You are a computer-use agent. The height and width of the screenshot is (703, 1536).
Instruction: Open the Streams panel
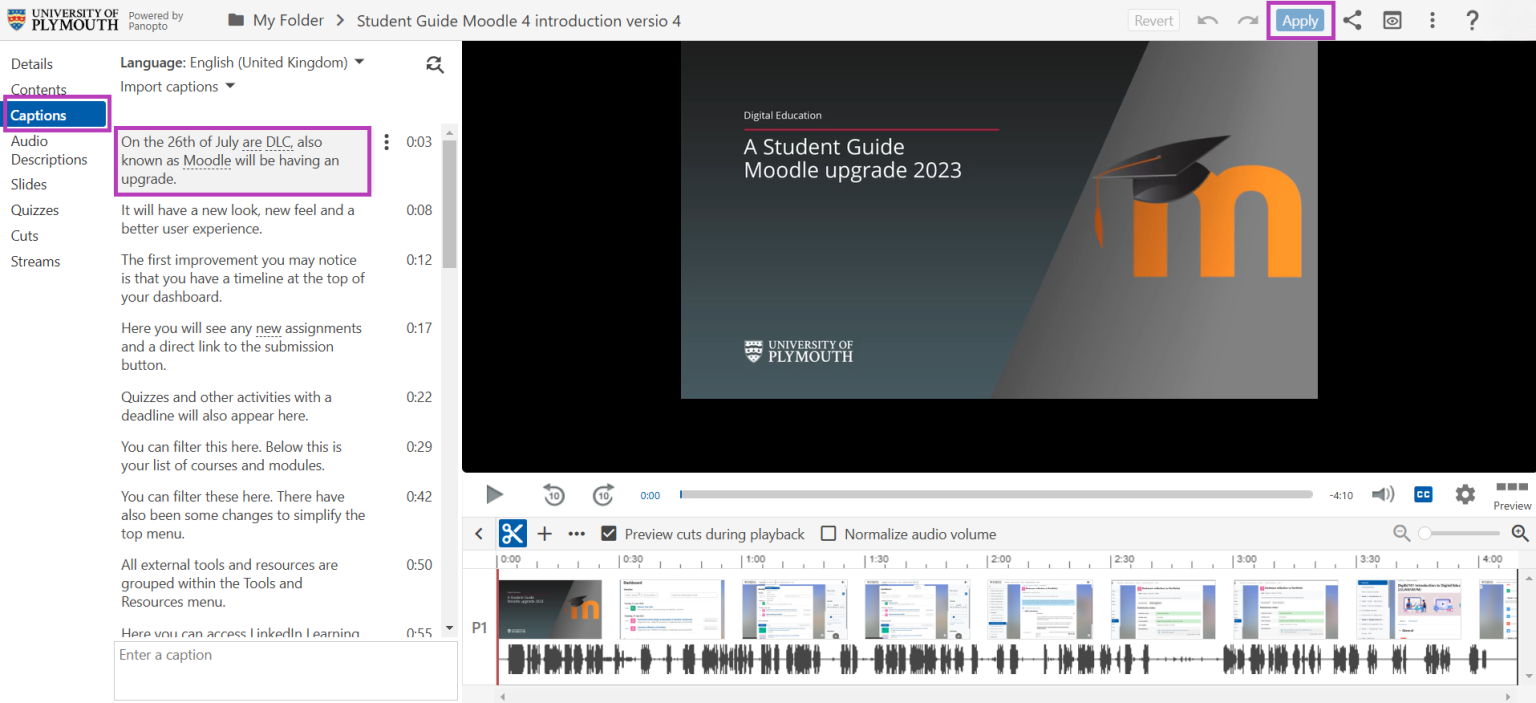click(35, 261)
